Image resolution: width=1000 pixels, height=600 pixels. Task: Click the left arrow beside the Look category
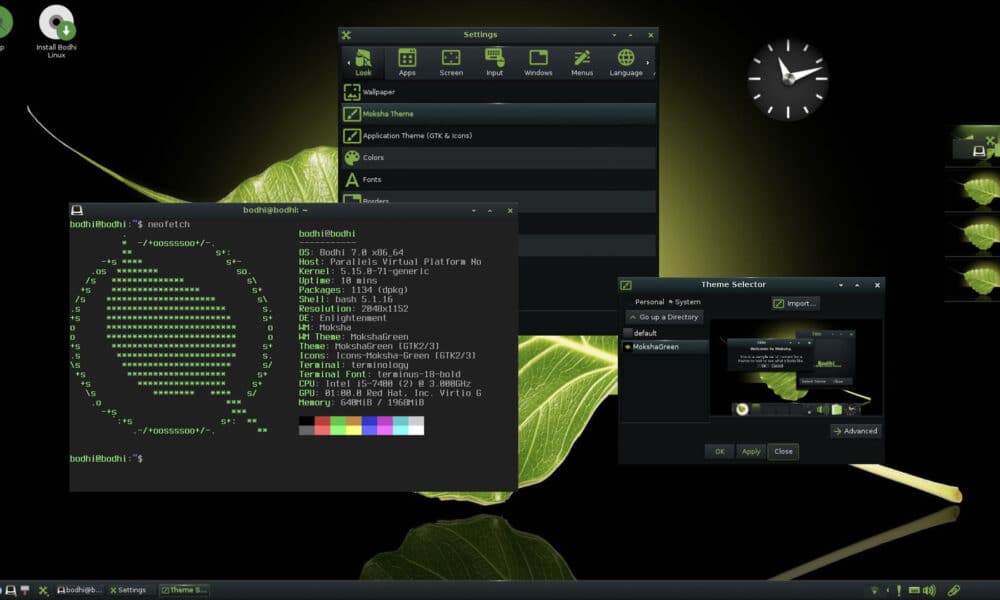[x=348, y=63]
